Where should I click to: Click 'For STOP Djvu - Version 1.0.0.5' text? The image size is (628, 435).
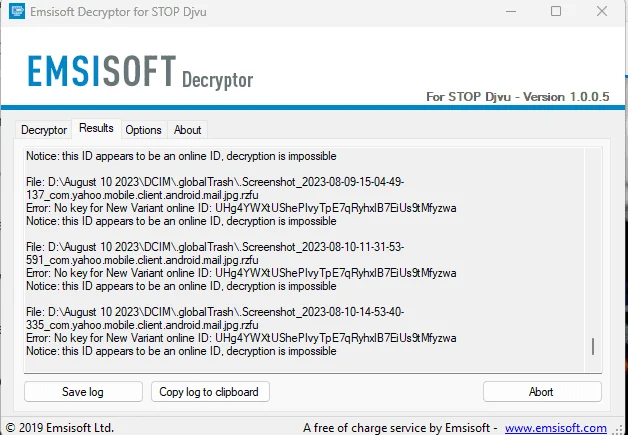click(x=517, y=97)
